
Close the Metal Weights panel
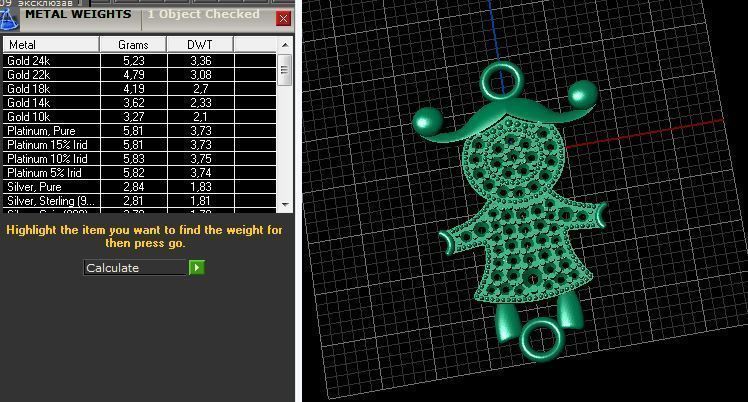[x=283, y=18]
